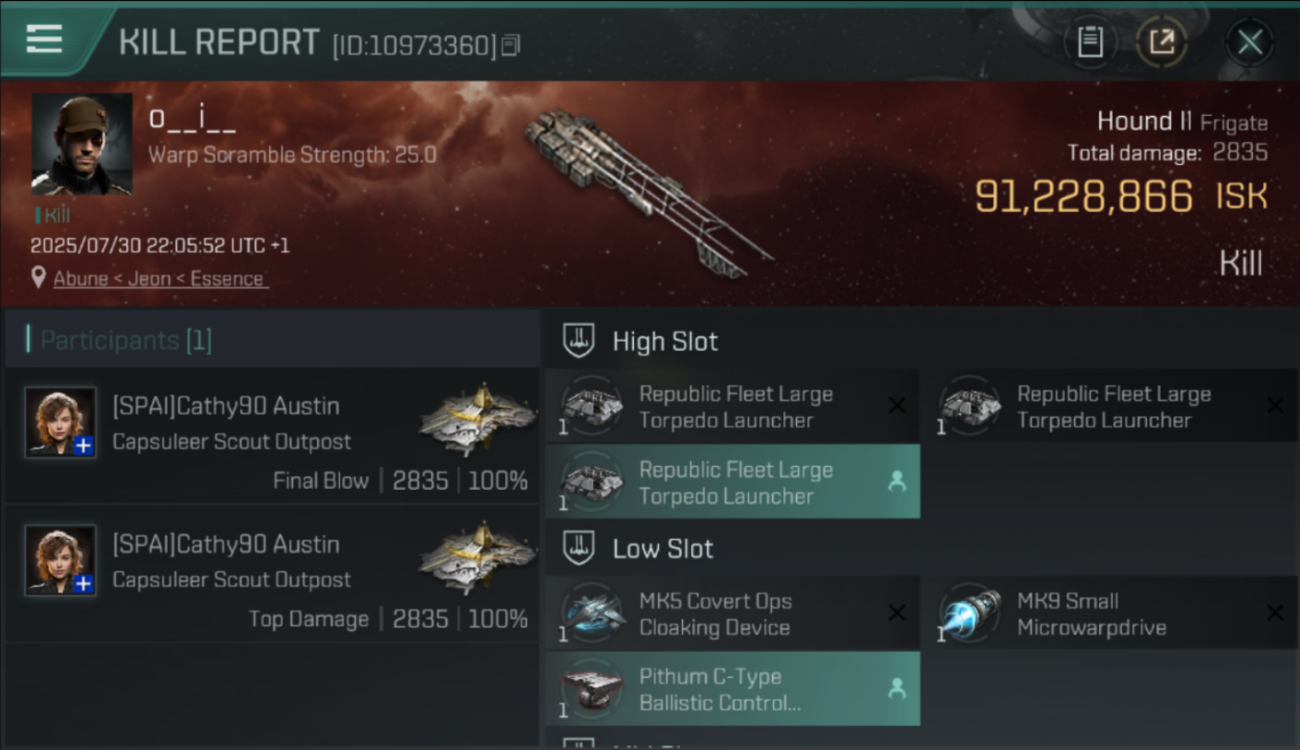Copy the kill report ID with copy icon
1300x750 pixels.
[511, 45]
